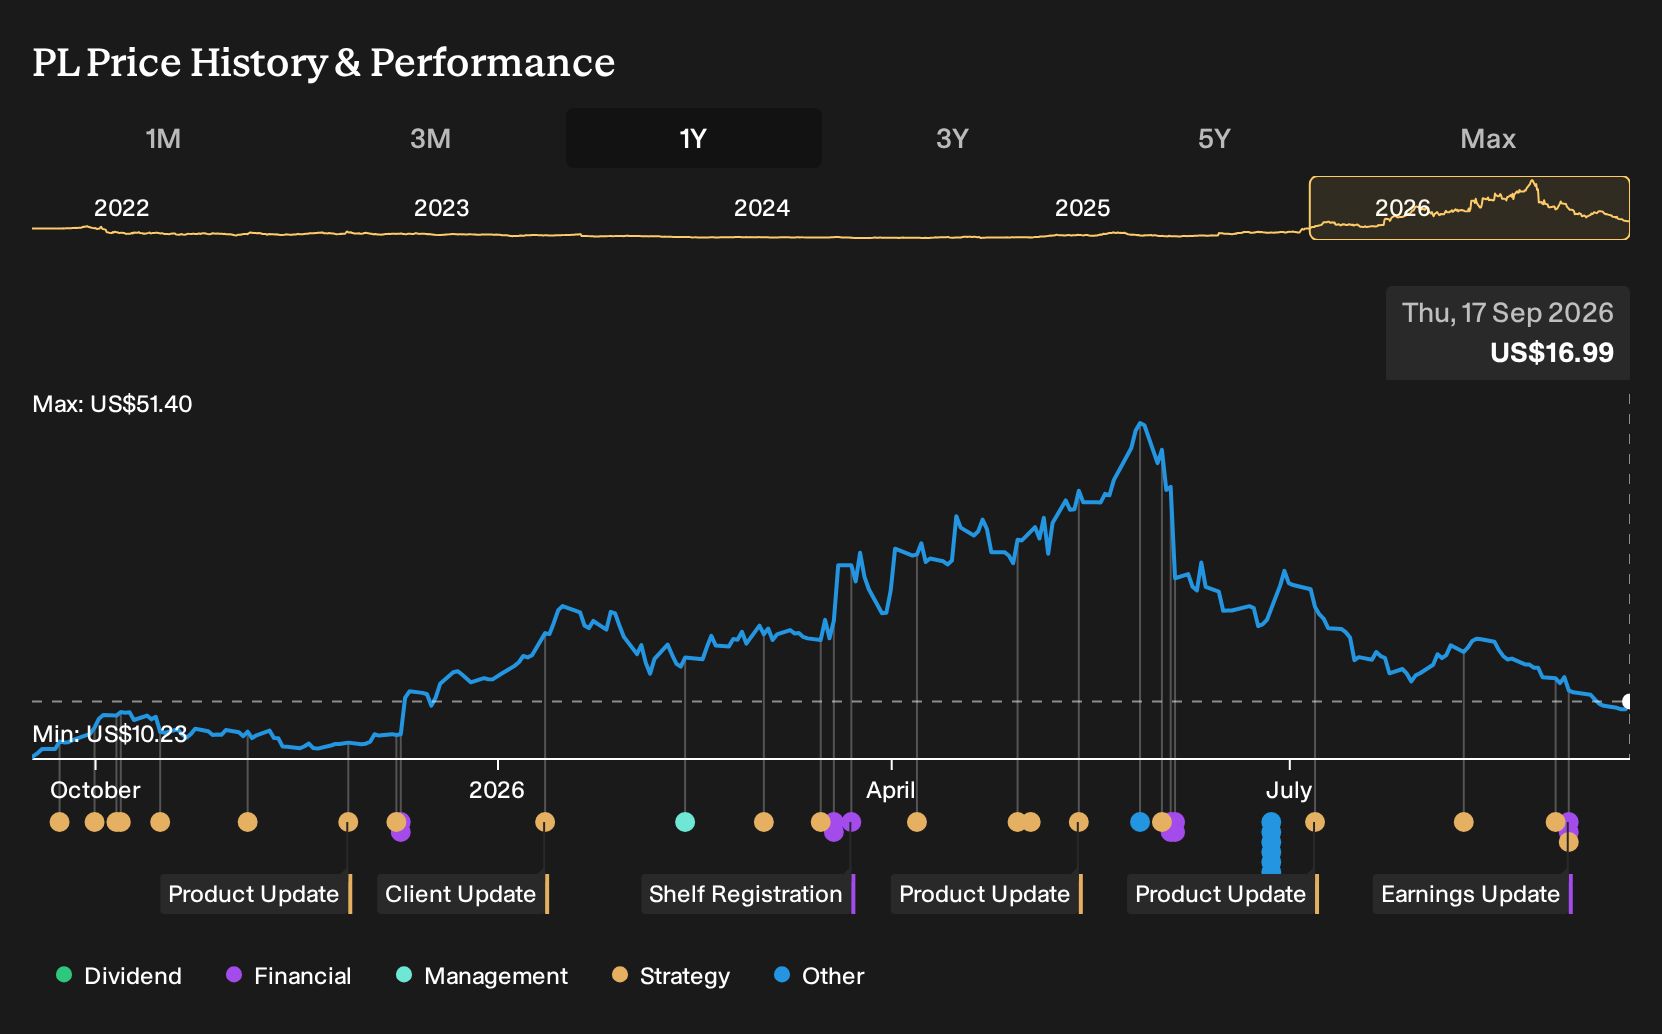Click the purple marker linked to Shelf Registration
Viewport: 1662px width, 1034px height.
click(851, 822)
